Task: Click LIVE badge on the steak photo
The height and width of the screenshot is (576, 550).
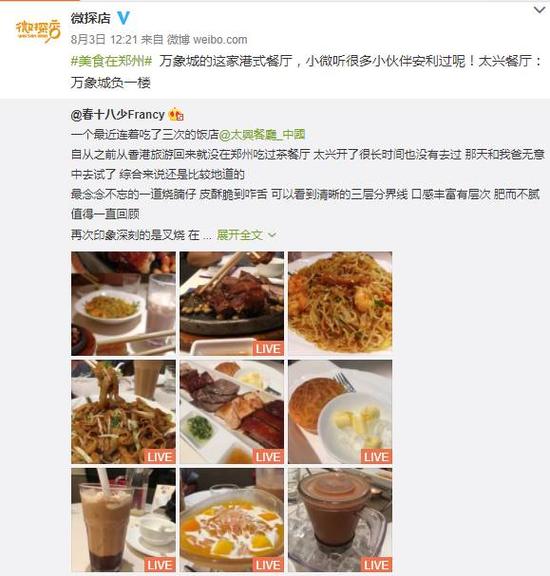Action: 268,349
